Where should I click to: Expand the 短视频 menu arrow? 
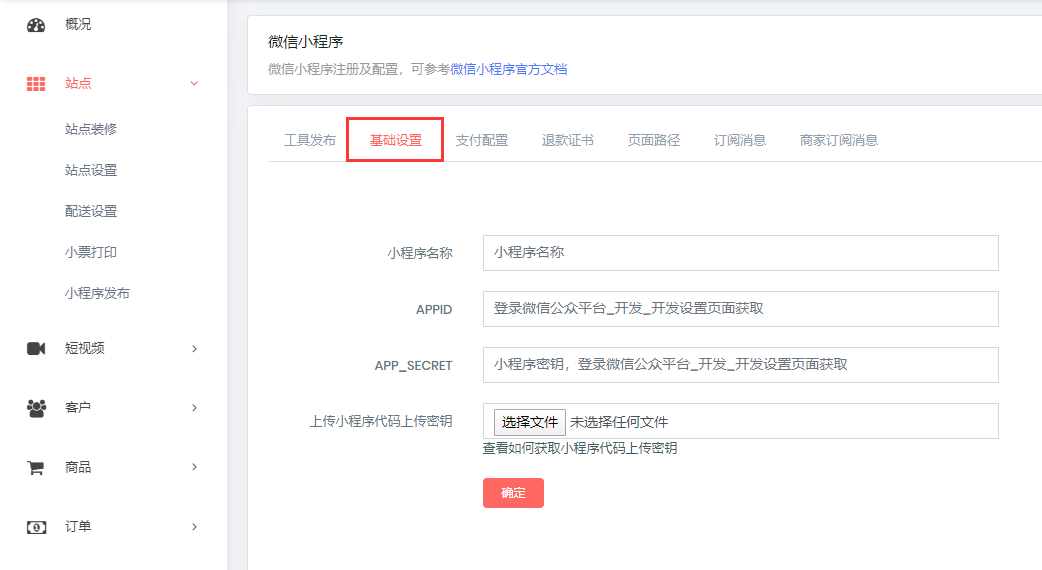pyautogui.click(x=194, y=349)
